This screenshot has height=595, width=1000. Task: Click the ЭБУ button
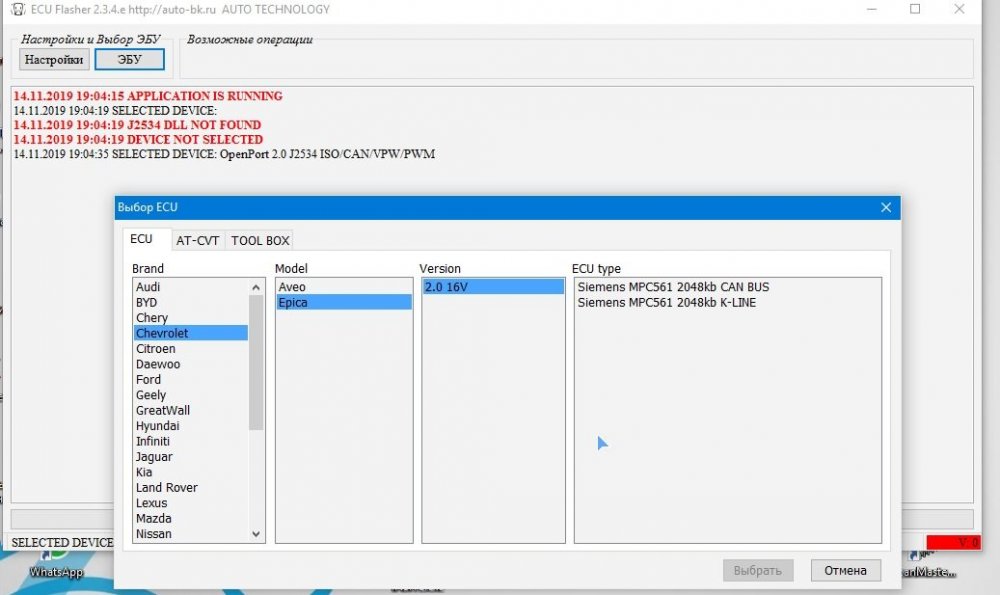tap(129, 59)
